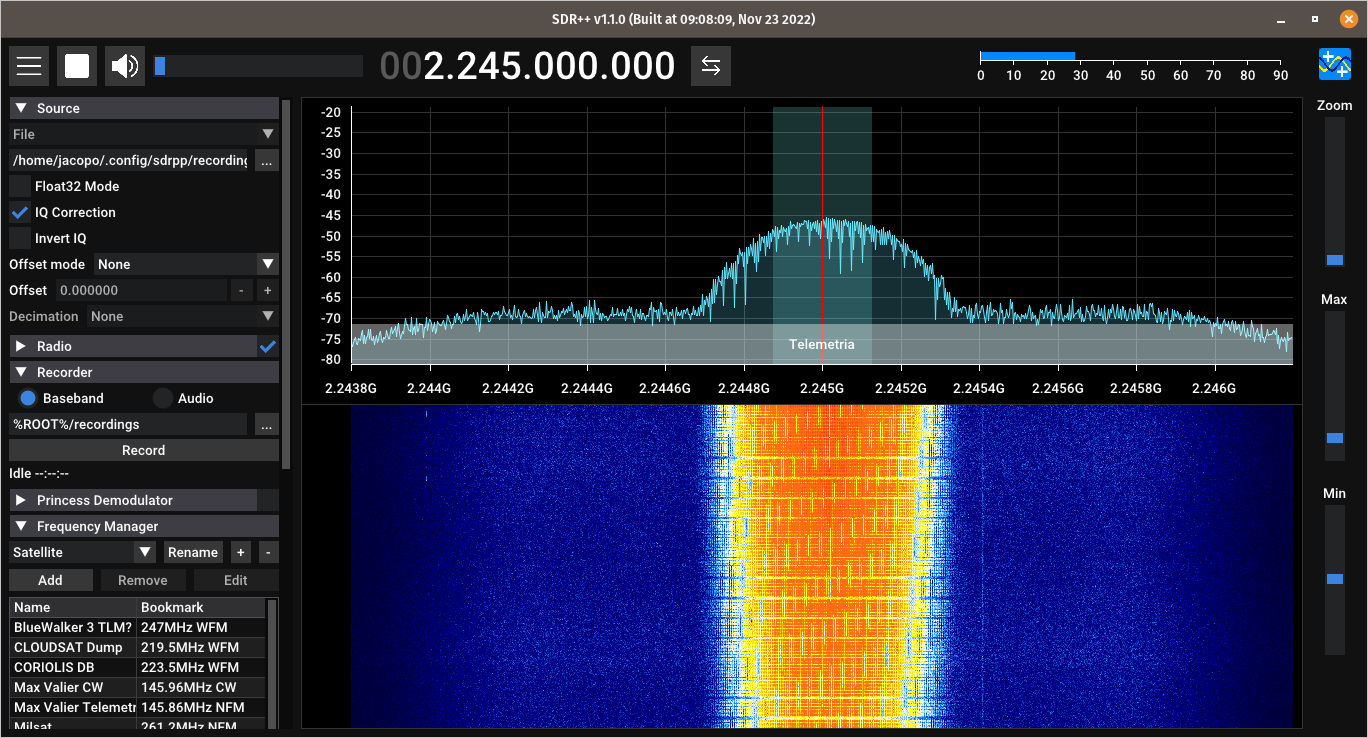Image resolution: width=1368 pixels, height=738 pixels.
Task: Expand the Princess Demodulator section
Action: [x=133, y=500]
